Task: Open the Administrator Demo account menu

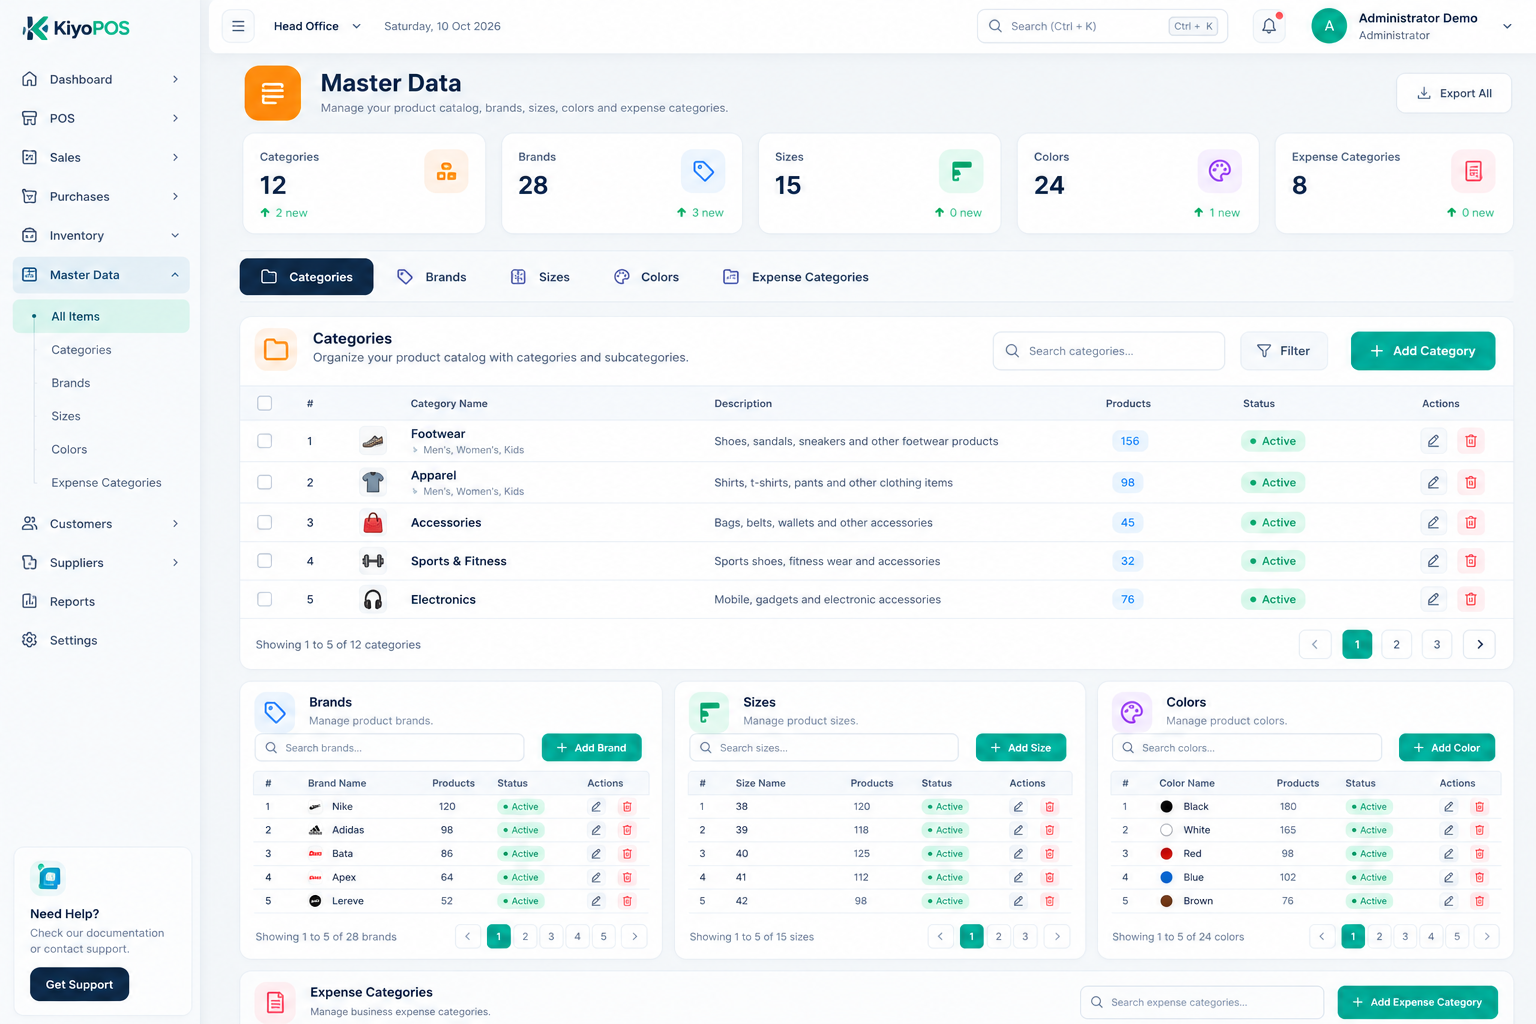Action: coord(1412,27)
